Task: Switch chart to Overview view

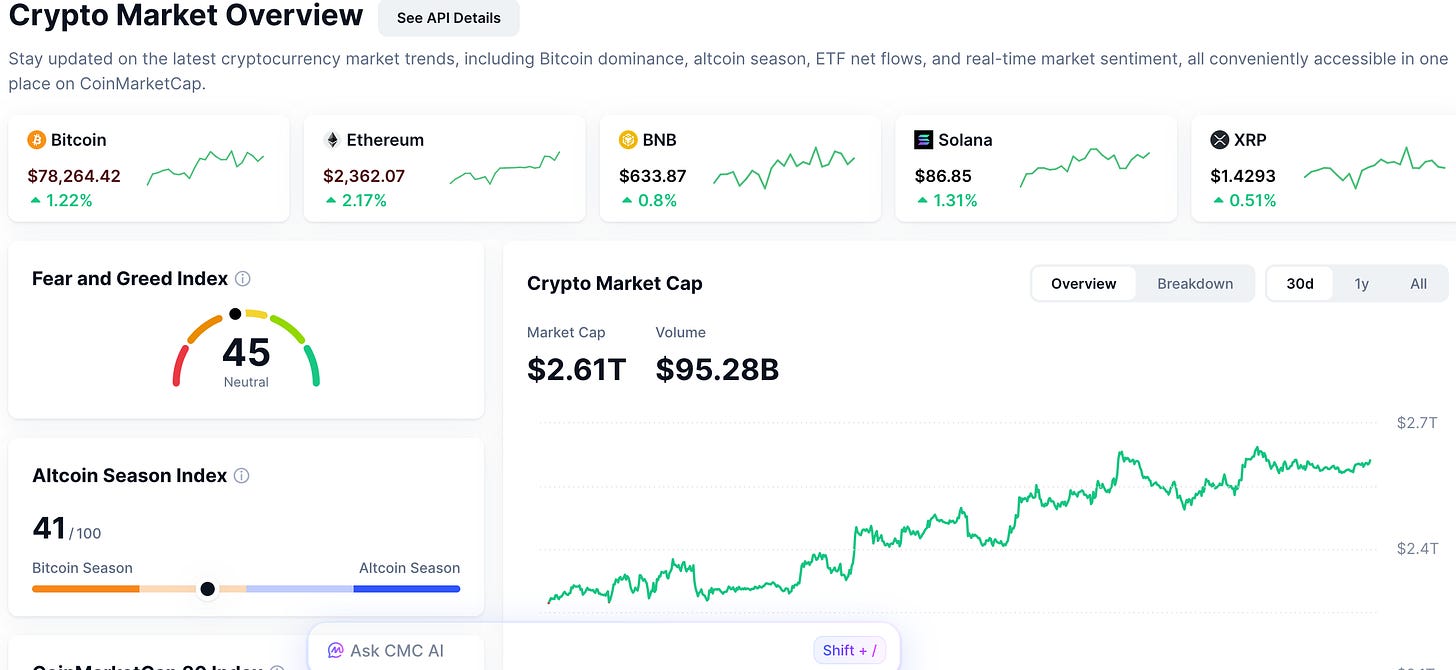Action: 1083,283
